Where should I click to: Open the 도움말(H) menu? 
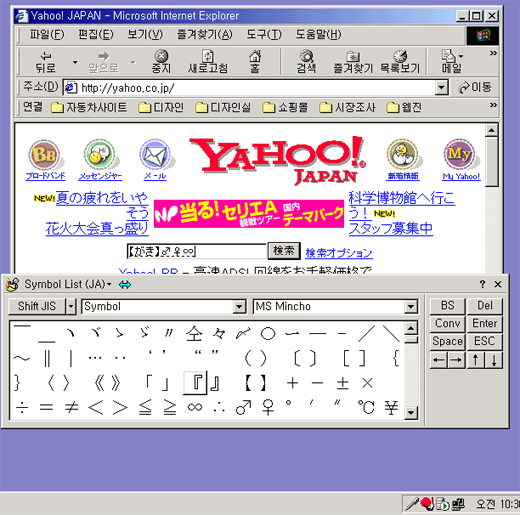[x=318, y=34]
